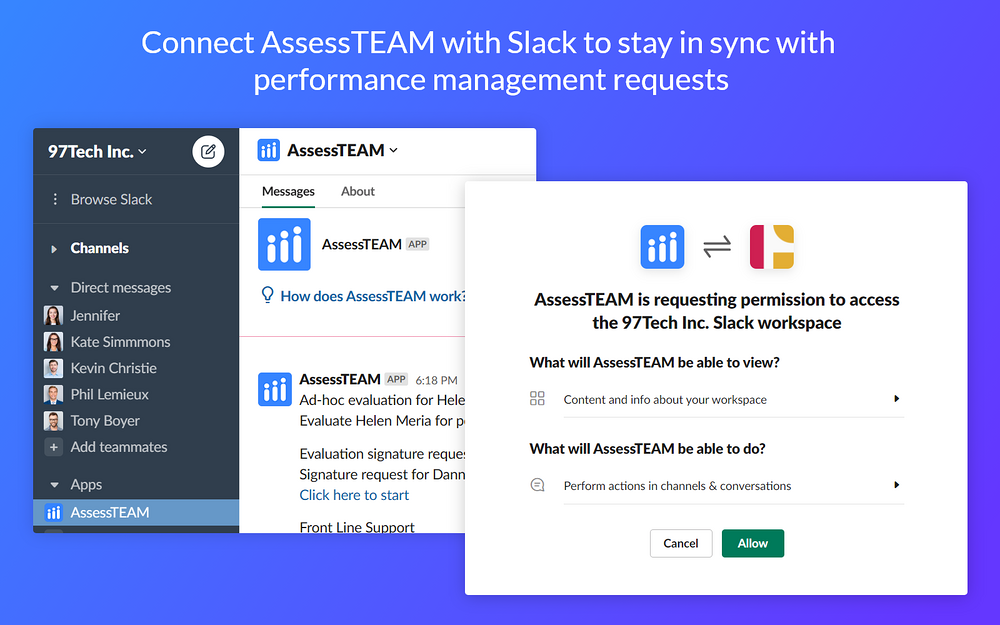This screenshot has width=1000, height=625.
Task: Expand the Content and info arrow
Action: point(896,399)
